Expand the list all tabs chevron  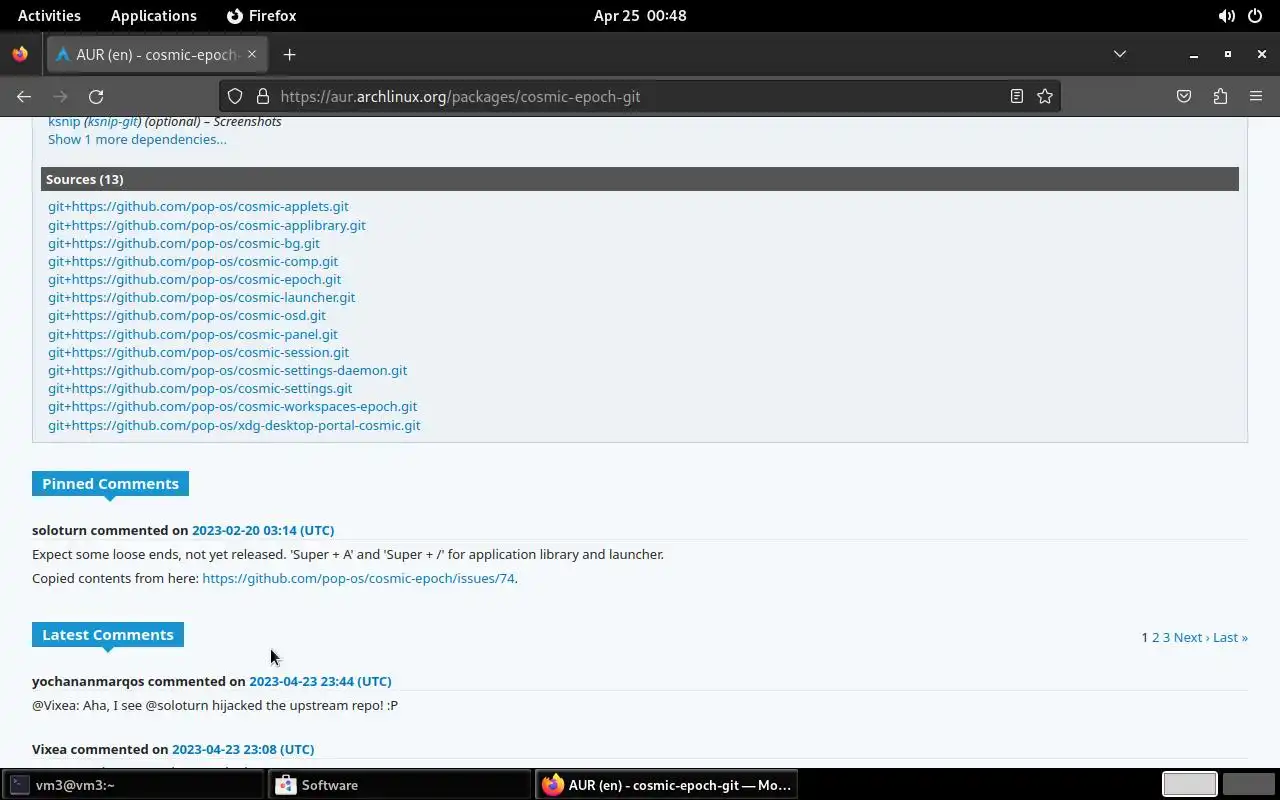coord(1120,54)
